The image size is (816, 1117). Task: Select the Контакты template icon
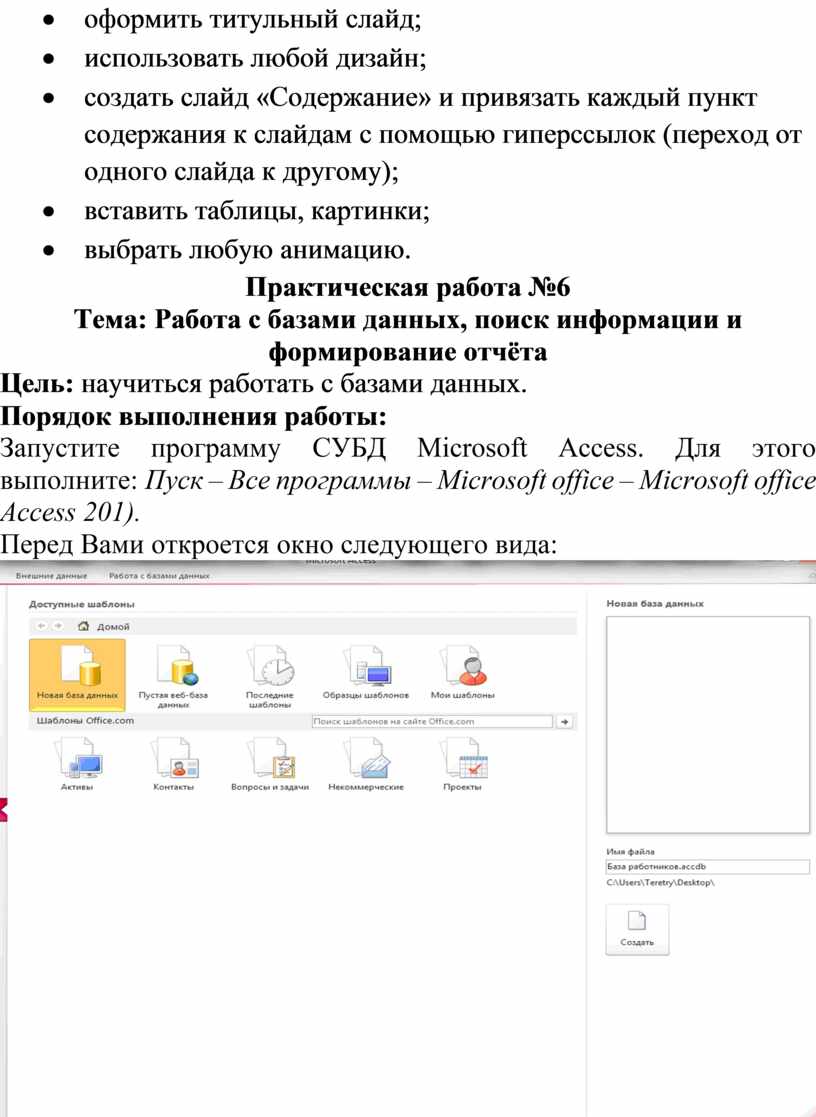[173, 764]
